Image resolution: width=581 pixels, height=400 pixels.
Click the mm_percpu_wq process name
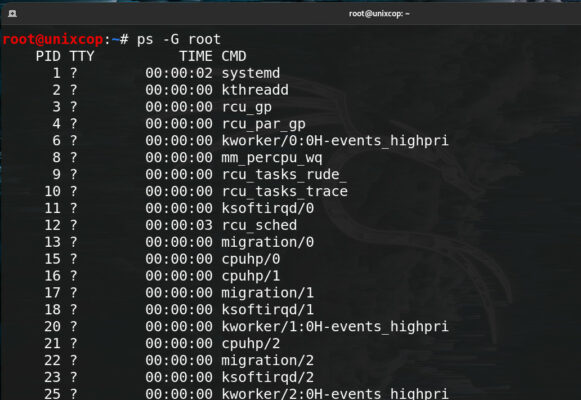[x=272, y=158]
